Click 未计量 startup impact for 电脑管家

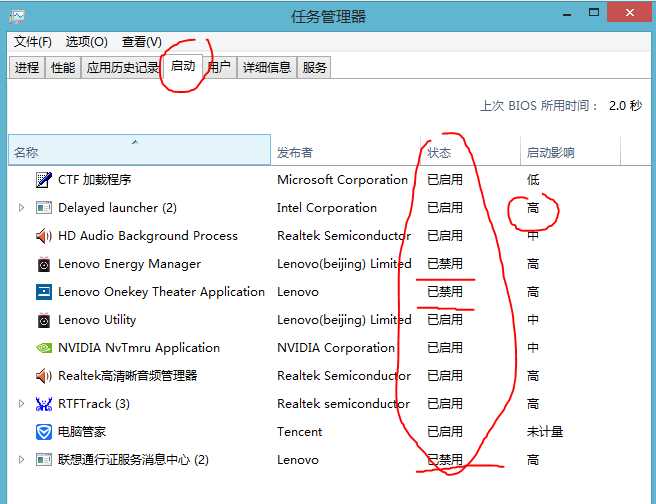click(x=545, y=432)
